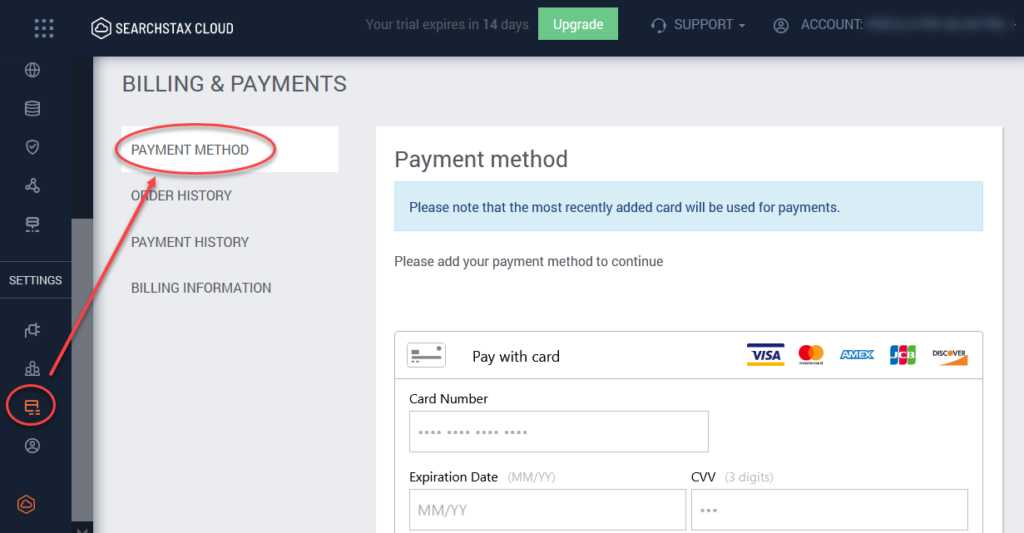Select the server icon above Settings
1024x533 pixels.
click(32, 225)
